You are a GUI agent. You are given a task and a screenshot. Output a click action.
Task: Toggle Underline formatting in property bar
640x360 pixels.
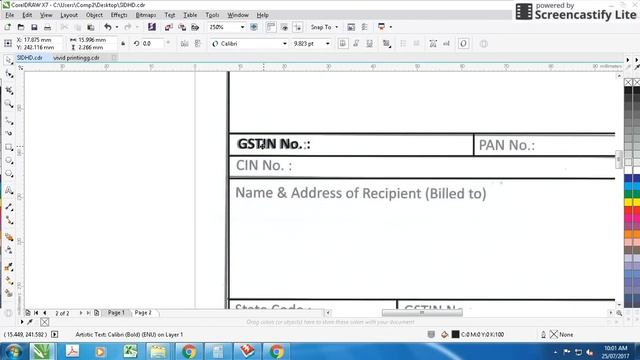[x=369, y=43]
